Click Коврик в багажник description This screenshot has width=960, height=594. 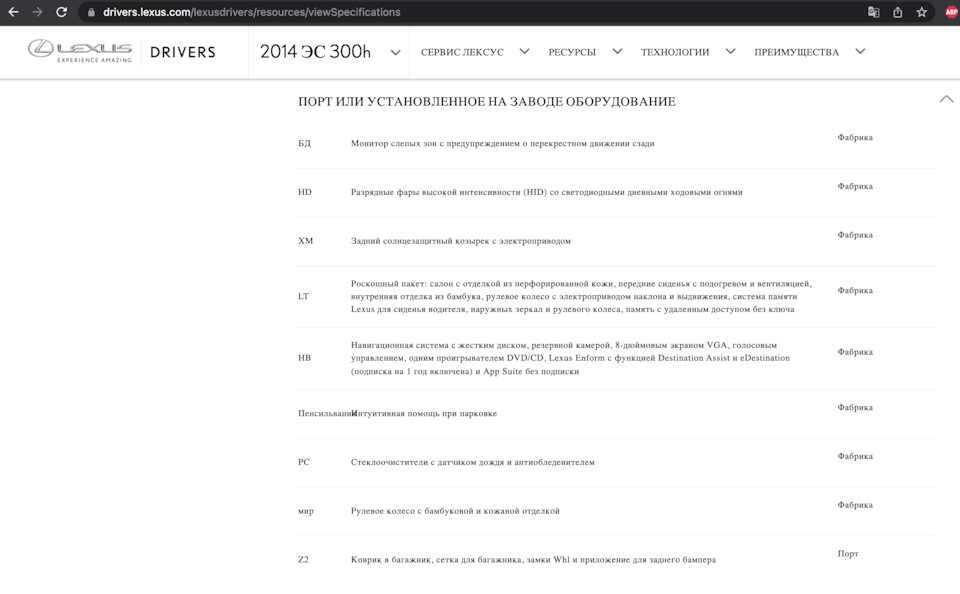tap(533, 560)
